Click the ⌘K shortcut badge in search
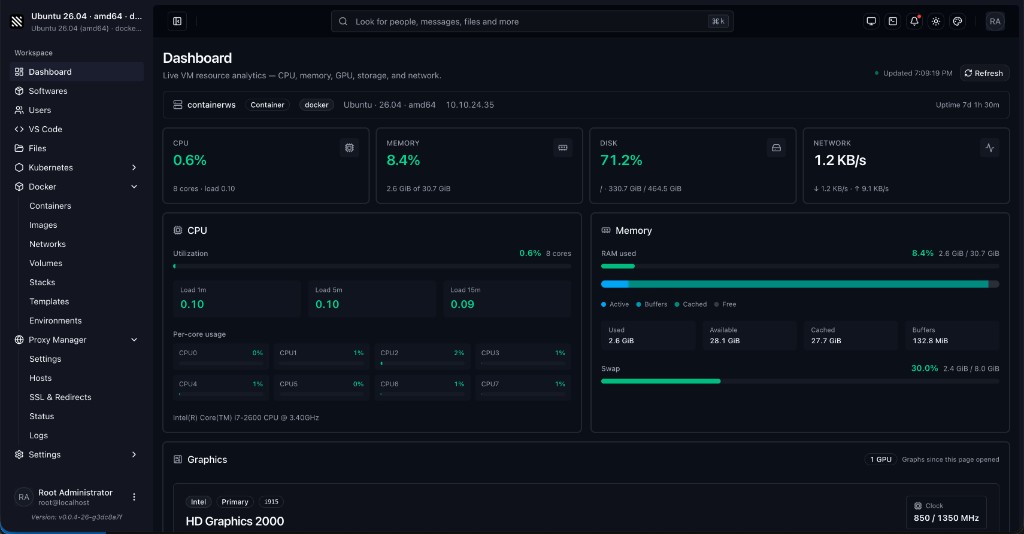The width and height of the screenshot is (1024, 534). coord(718,22)
